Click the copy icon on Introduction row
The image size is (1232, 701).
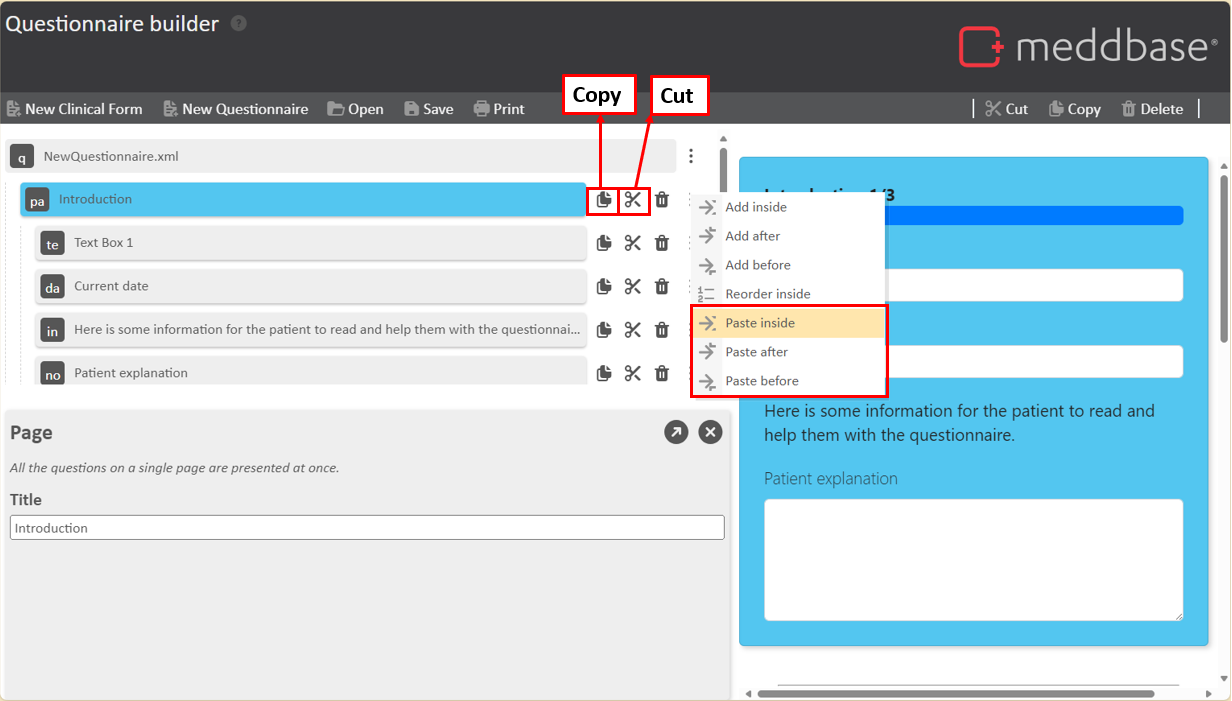603,200
